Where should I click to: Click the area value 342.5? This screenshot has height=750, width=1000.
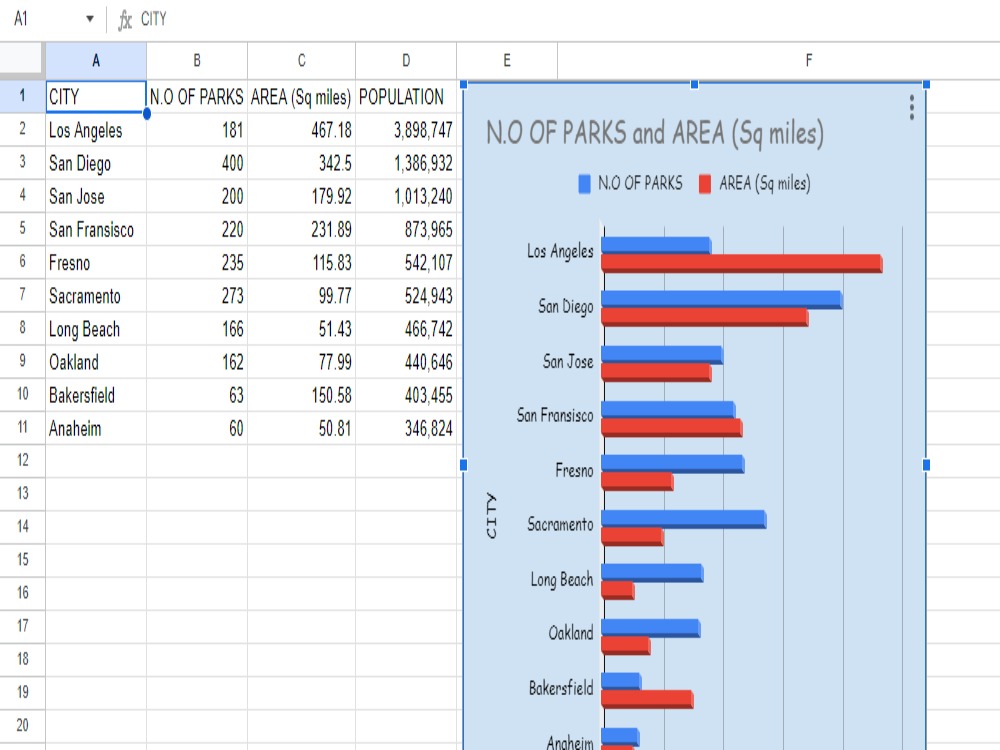click(x=302, y=163)
